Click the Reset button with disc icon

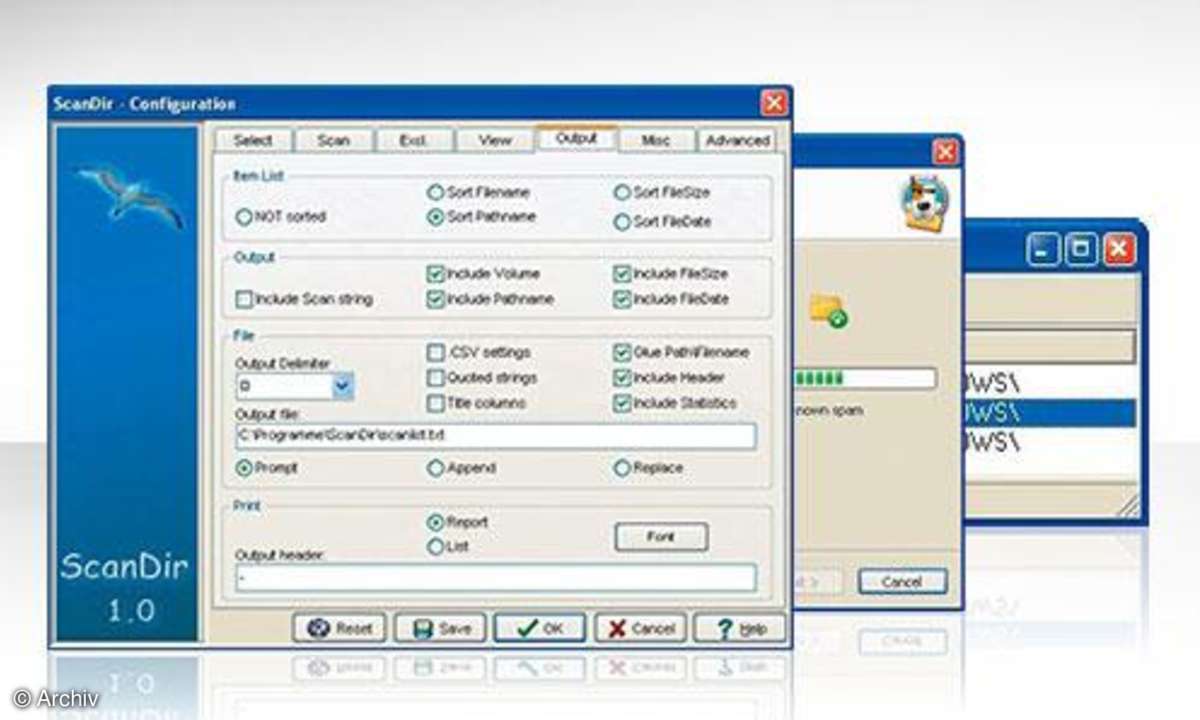click(x=340, y=628)
